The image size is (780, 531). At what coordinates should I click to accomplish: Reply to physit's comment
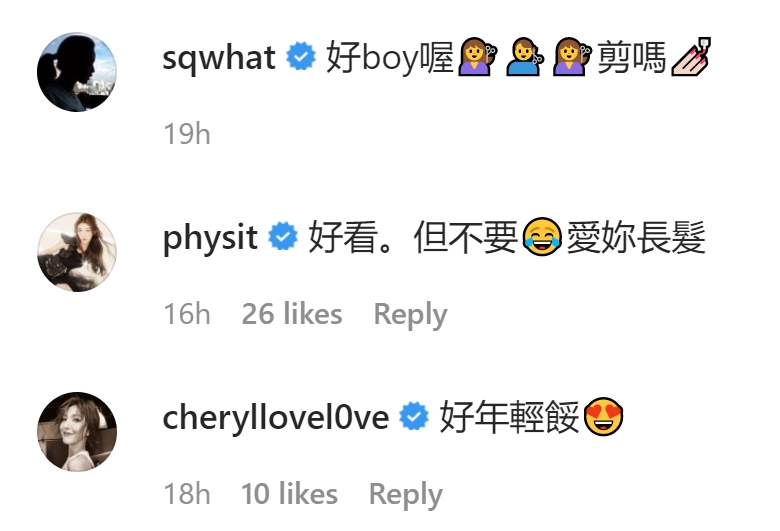coord(410,315)
